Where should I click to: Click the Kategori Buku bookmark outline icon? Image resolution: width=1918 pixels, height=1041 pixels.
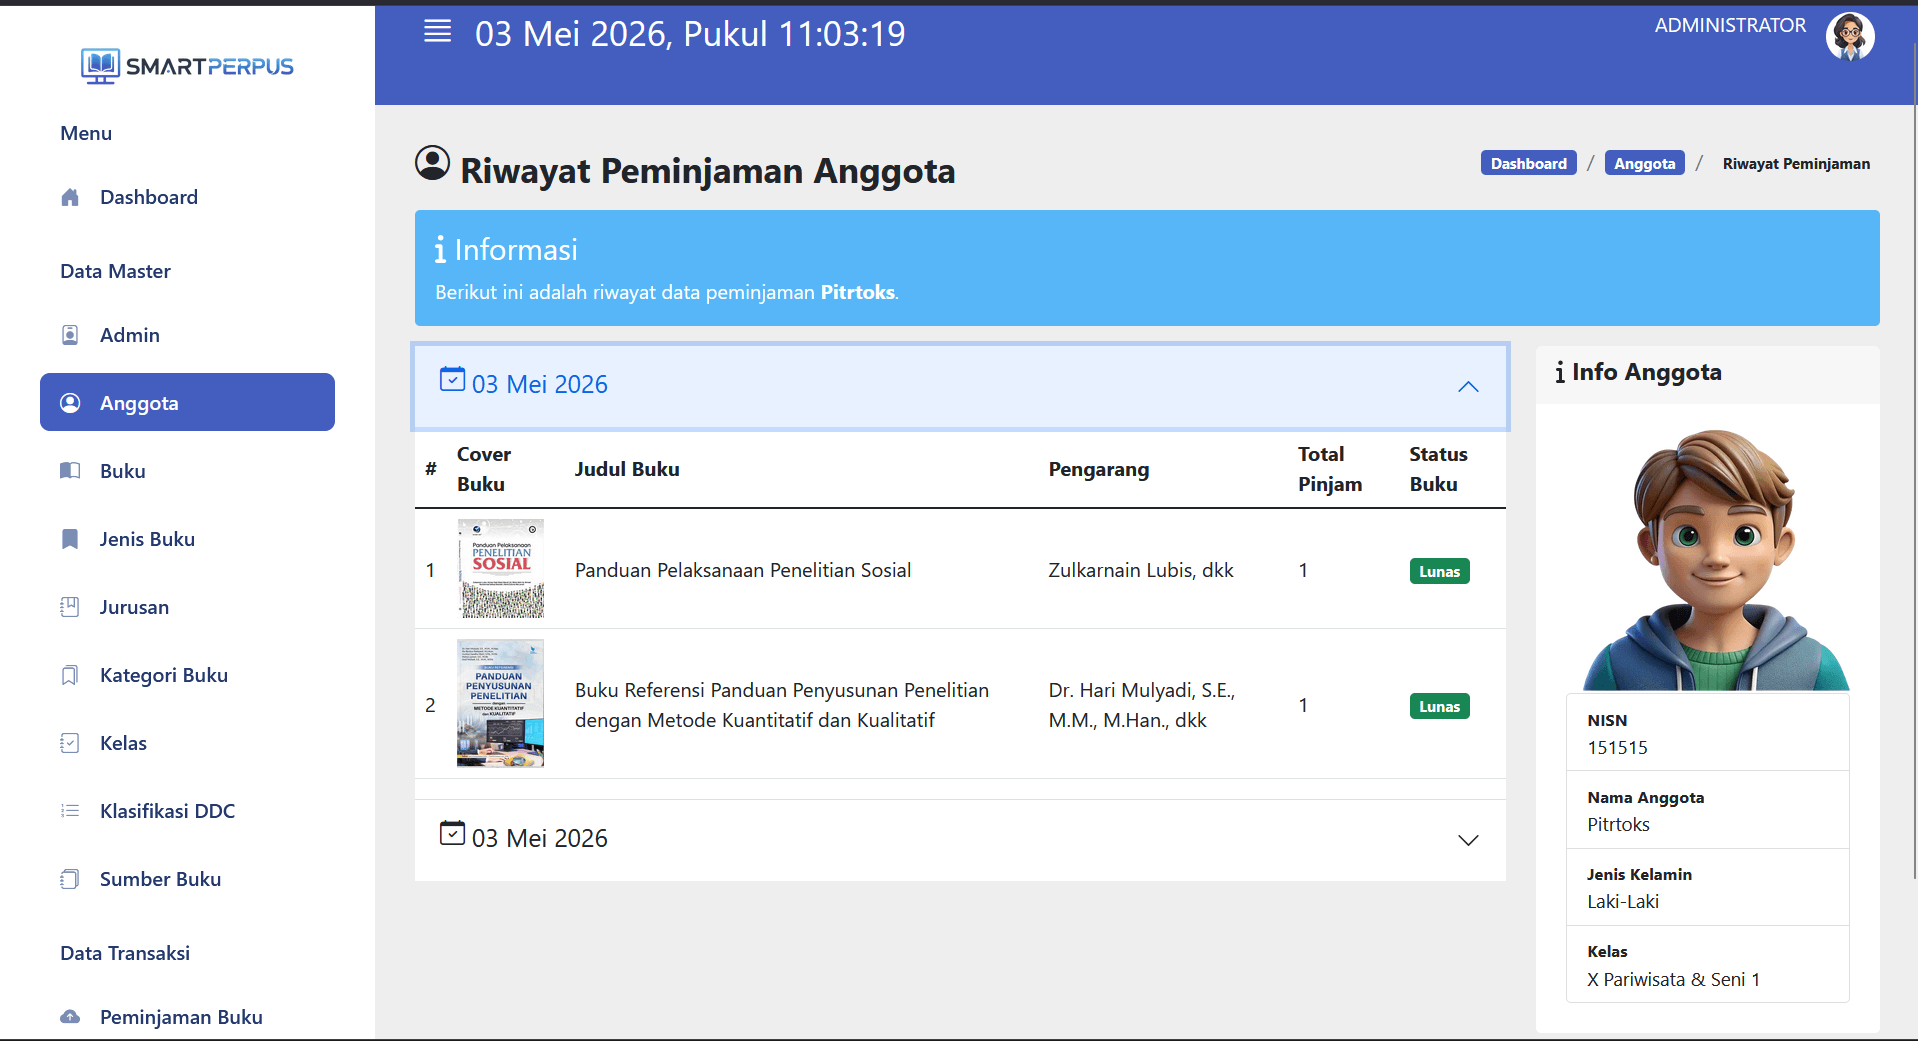click(70, 675)
